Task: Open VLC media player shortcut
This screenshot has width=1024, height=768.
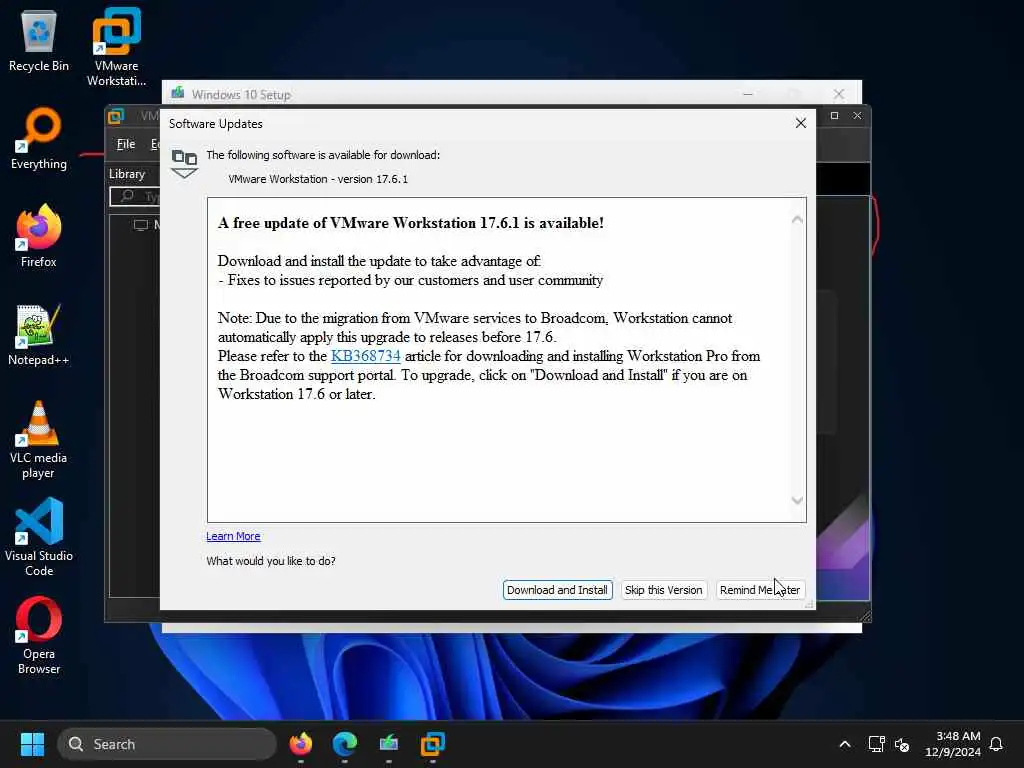Action: 39,440
